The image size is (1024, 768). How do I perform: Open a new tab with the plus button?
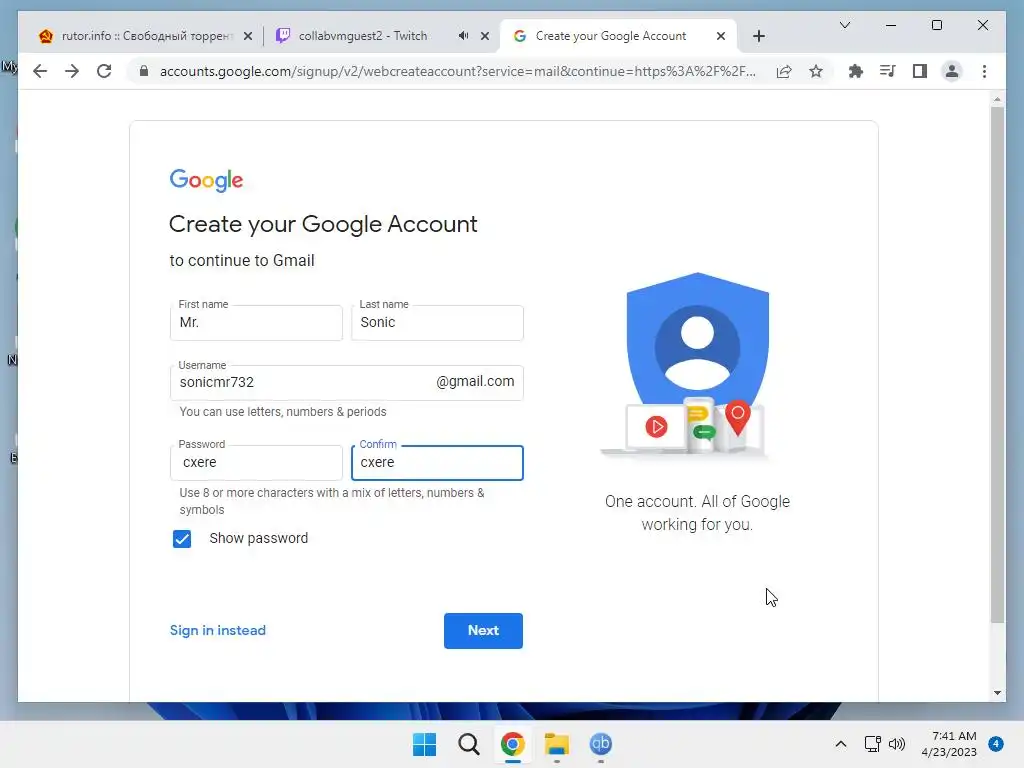758,36
